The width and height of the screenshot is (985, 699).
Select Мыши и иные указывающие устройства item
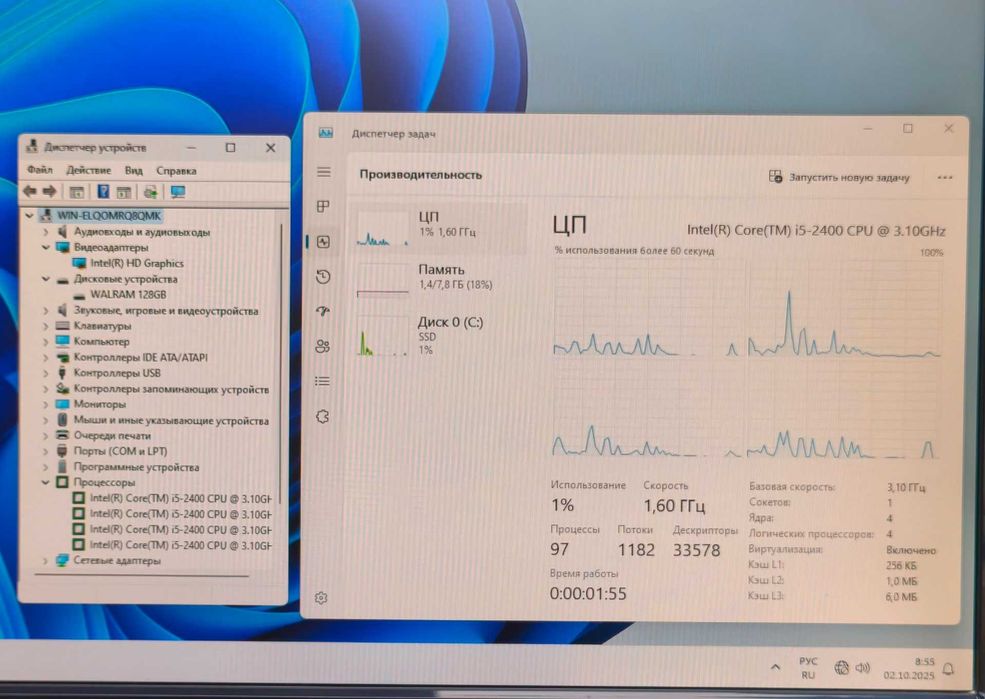point(171,420)
